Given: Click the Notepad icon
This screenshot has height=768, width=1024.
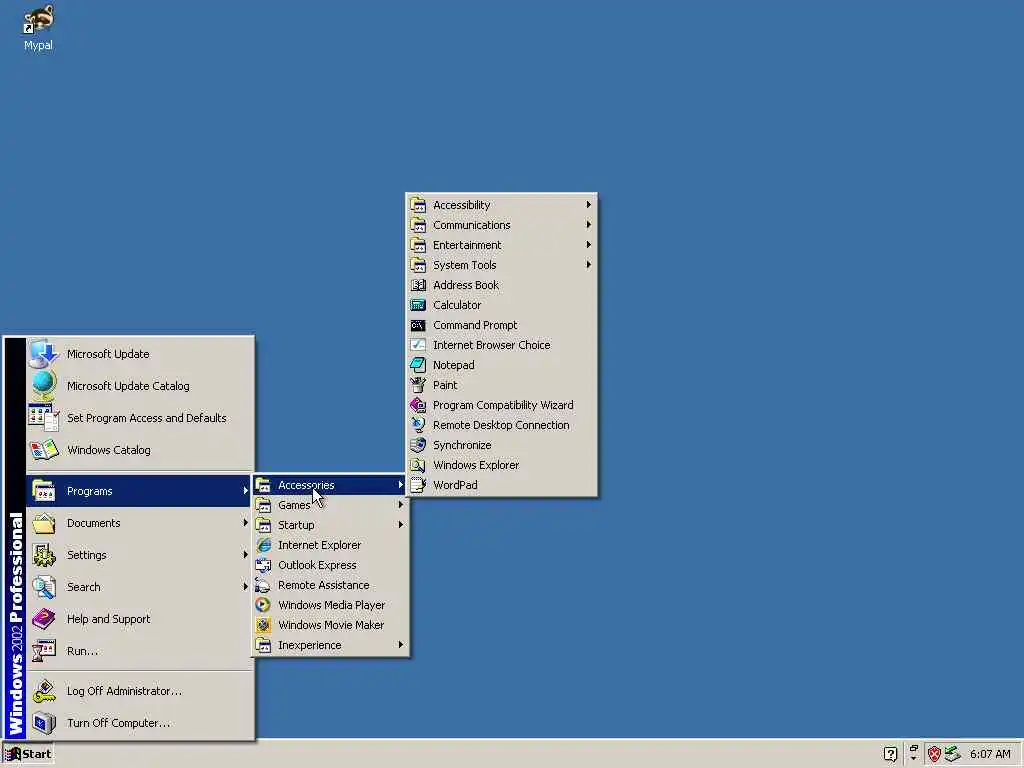Looking at the screenshot, I should pos(418,365).
